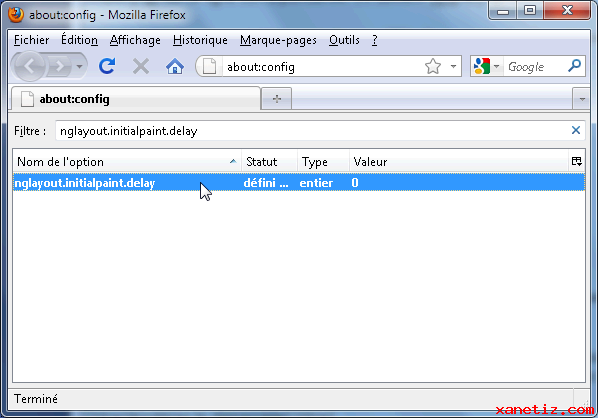This screenshot has width=598, height=418.
Task: Go forward with the Forward arrow button
Action: tap(58, 67)
